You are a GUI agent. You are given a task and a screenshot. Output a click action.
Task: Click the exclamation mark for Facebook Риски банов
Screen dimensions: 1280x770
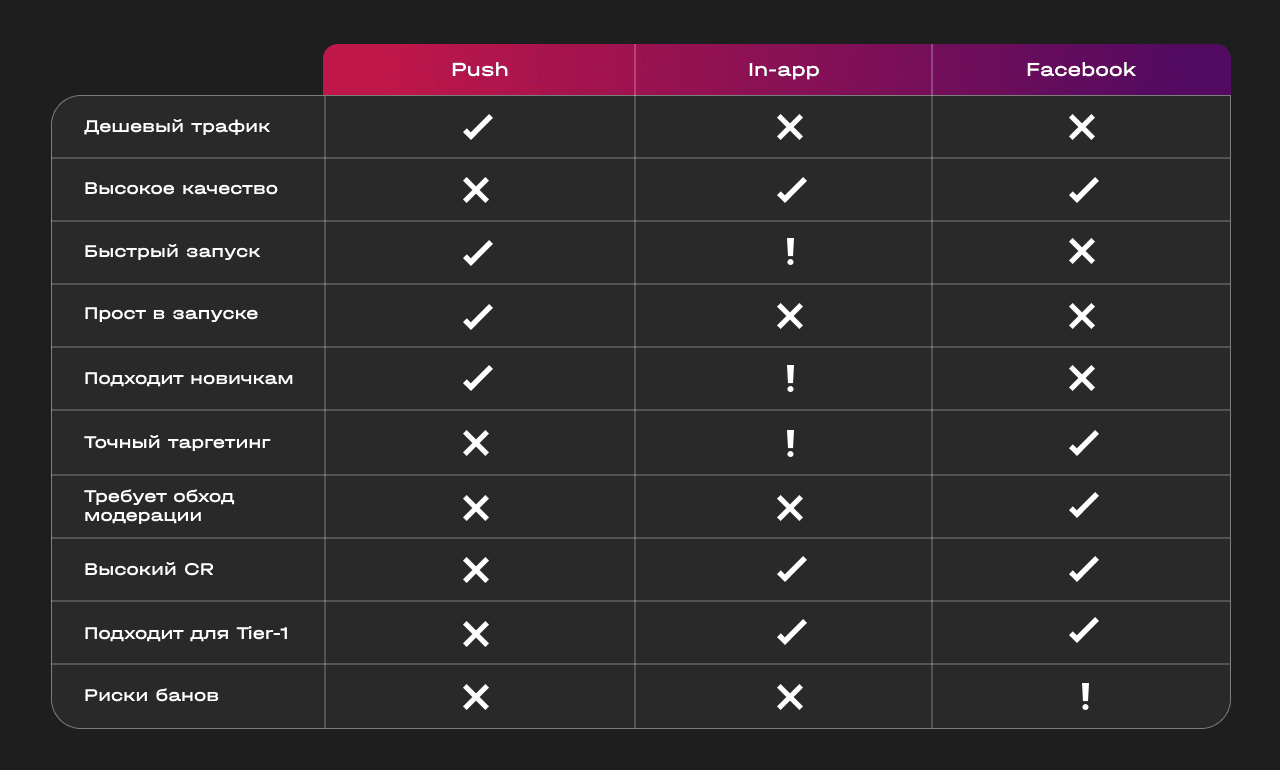(1085, 696)
